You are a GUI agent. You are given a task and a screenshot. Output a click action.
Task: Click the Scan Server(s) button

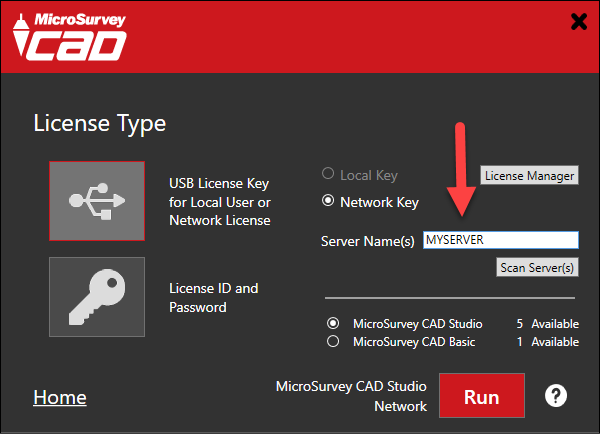[x=537, y=267]
